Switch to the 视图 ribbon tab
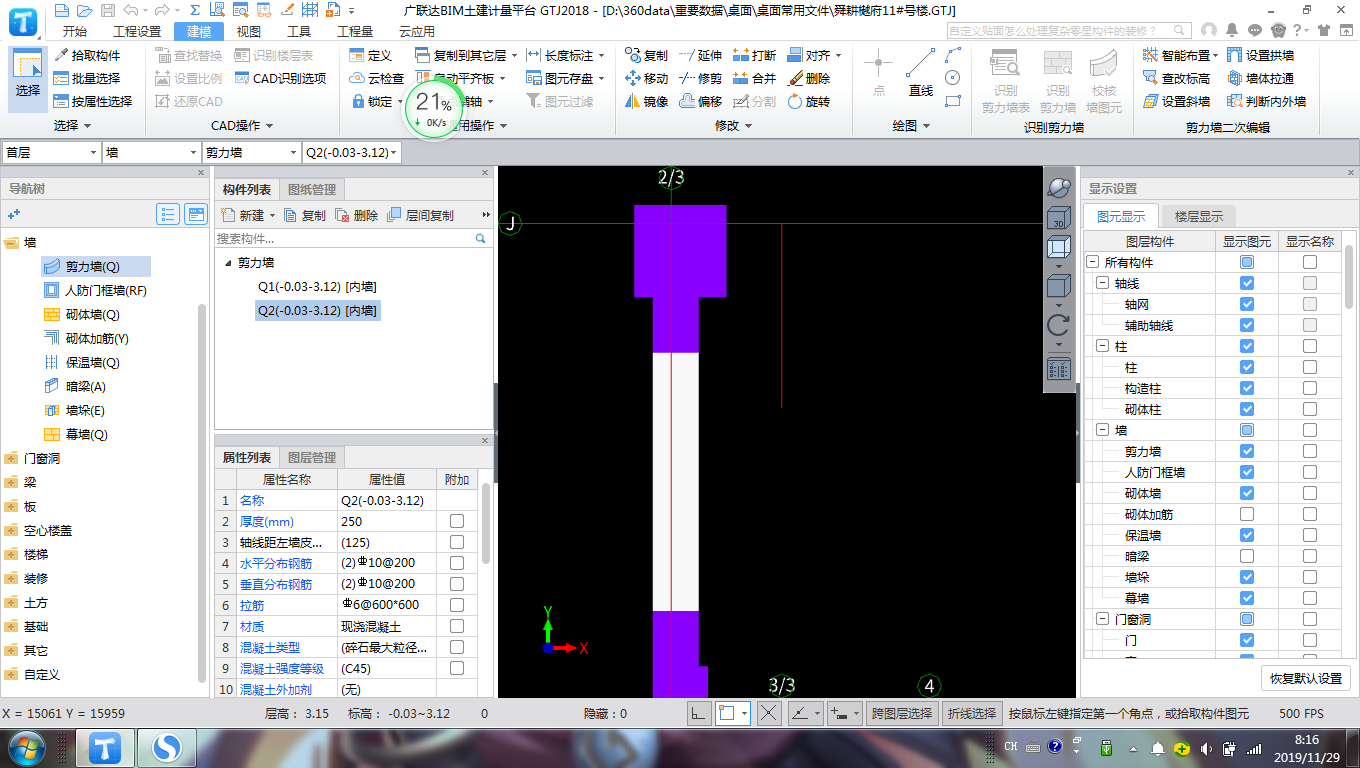This screenshot has height=768, width=1360. (x=249, y=31)
